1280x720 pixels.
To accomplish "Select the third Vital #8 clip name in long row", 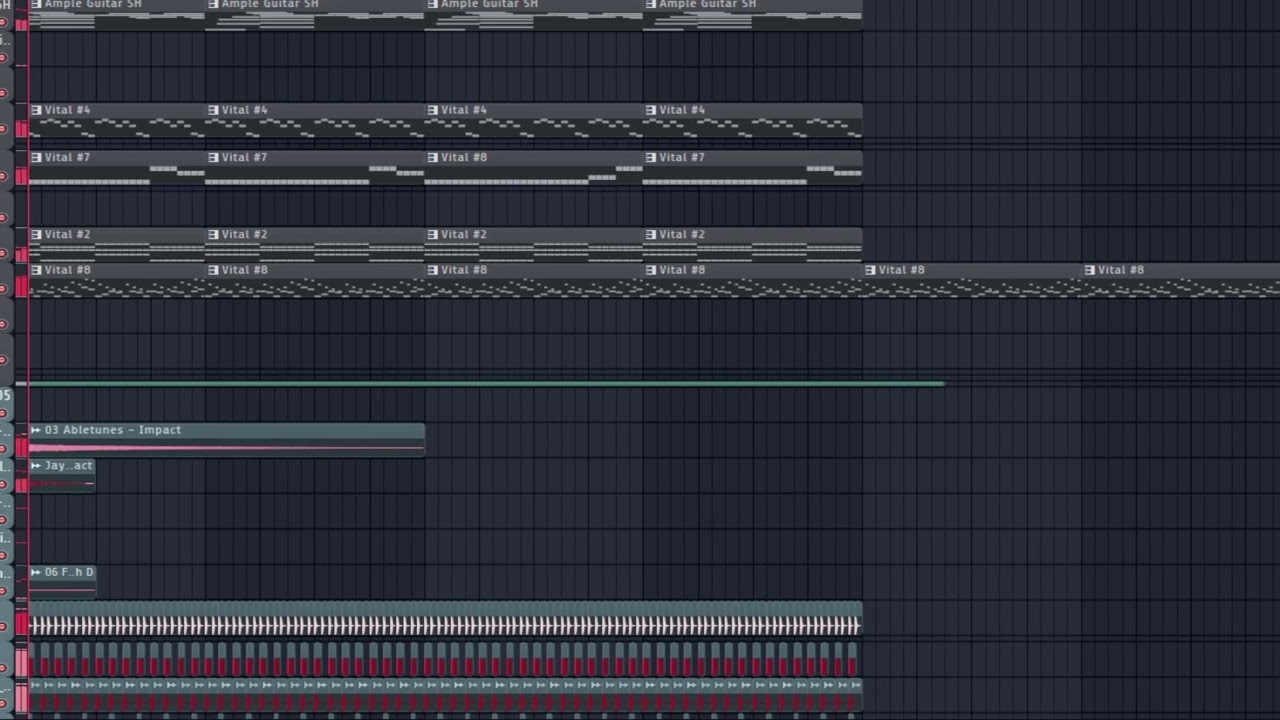I will pyautogui.click(x=463, y=270).
